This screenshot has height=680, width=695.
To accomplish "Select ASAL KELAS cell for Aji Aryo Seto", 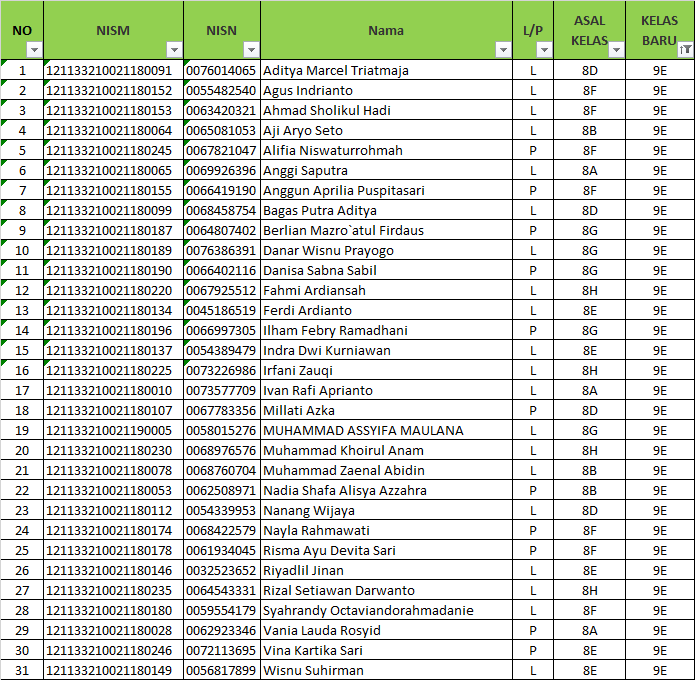I will coord(590,130).
